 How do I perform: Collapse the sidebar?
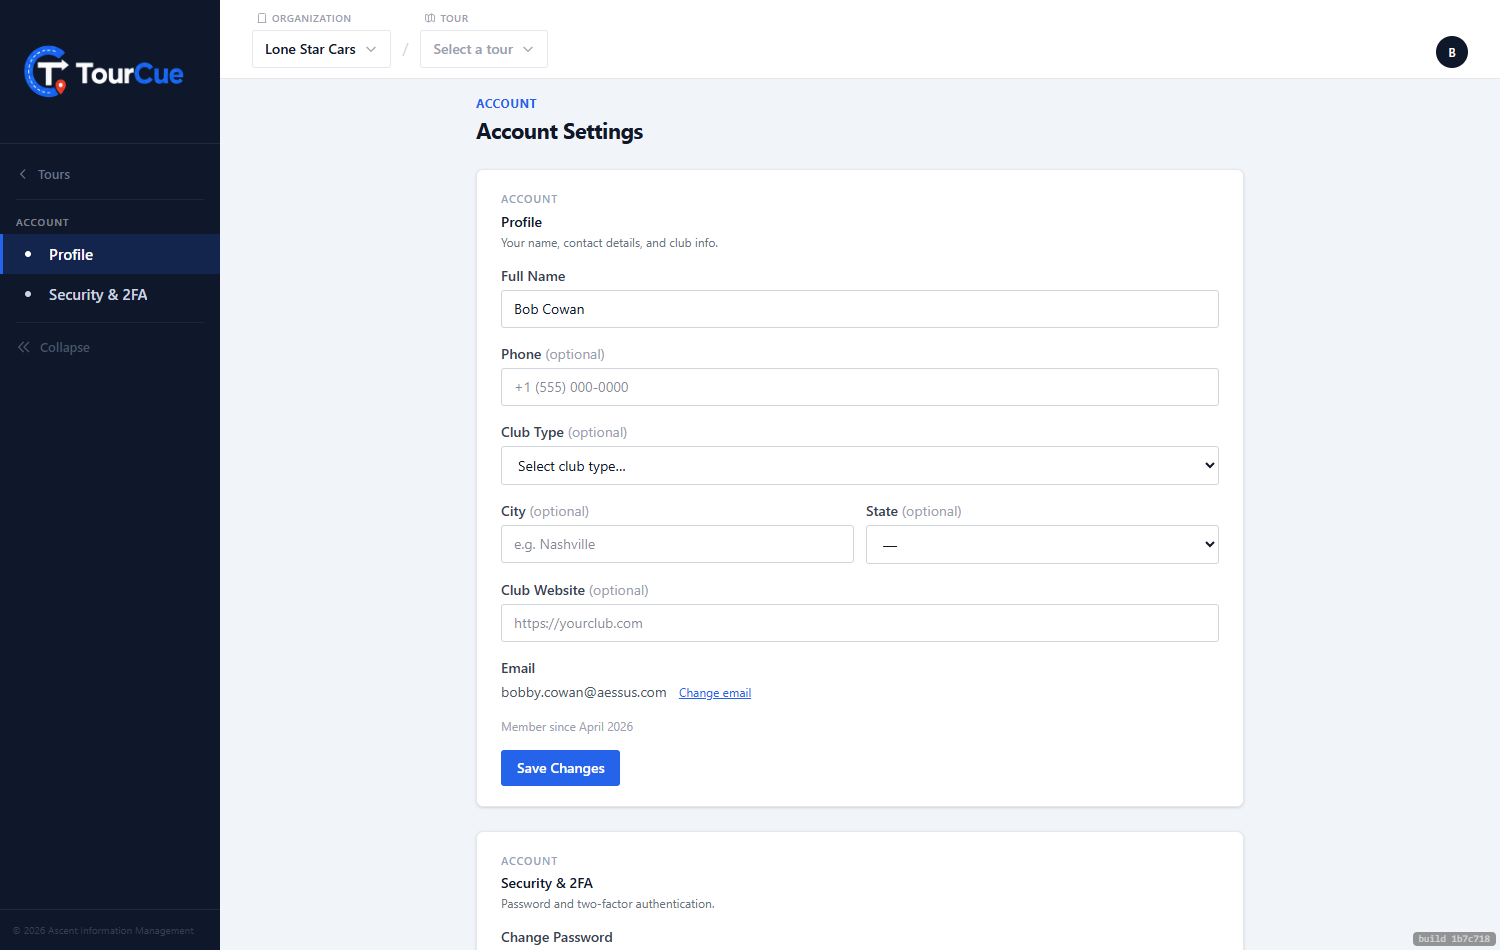coord(54,347)
